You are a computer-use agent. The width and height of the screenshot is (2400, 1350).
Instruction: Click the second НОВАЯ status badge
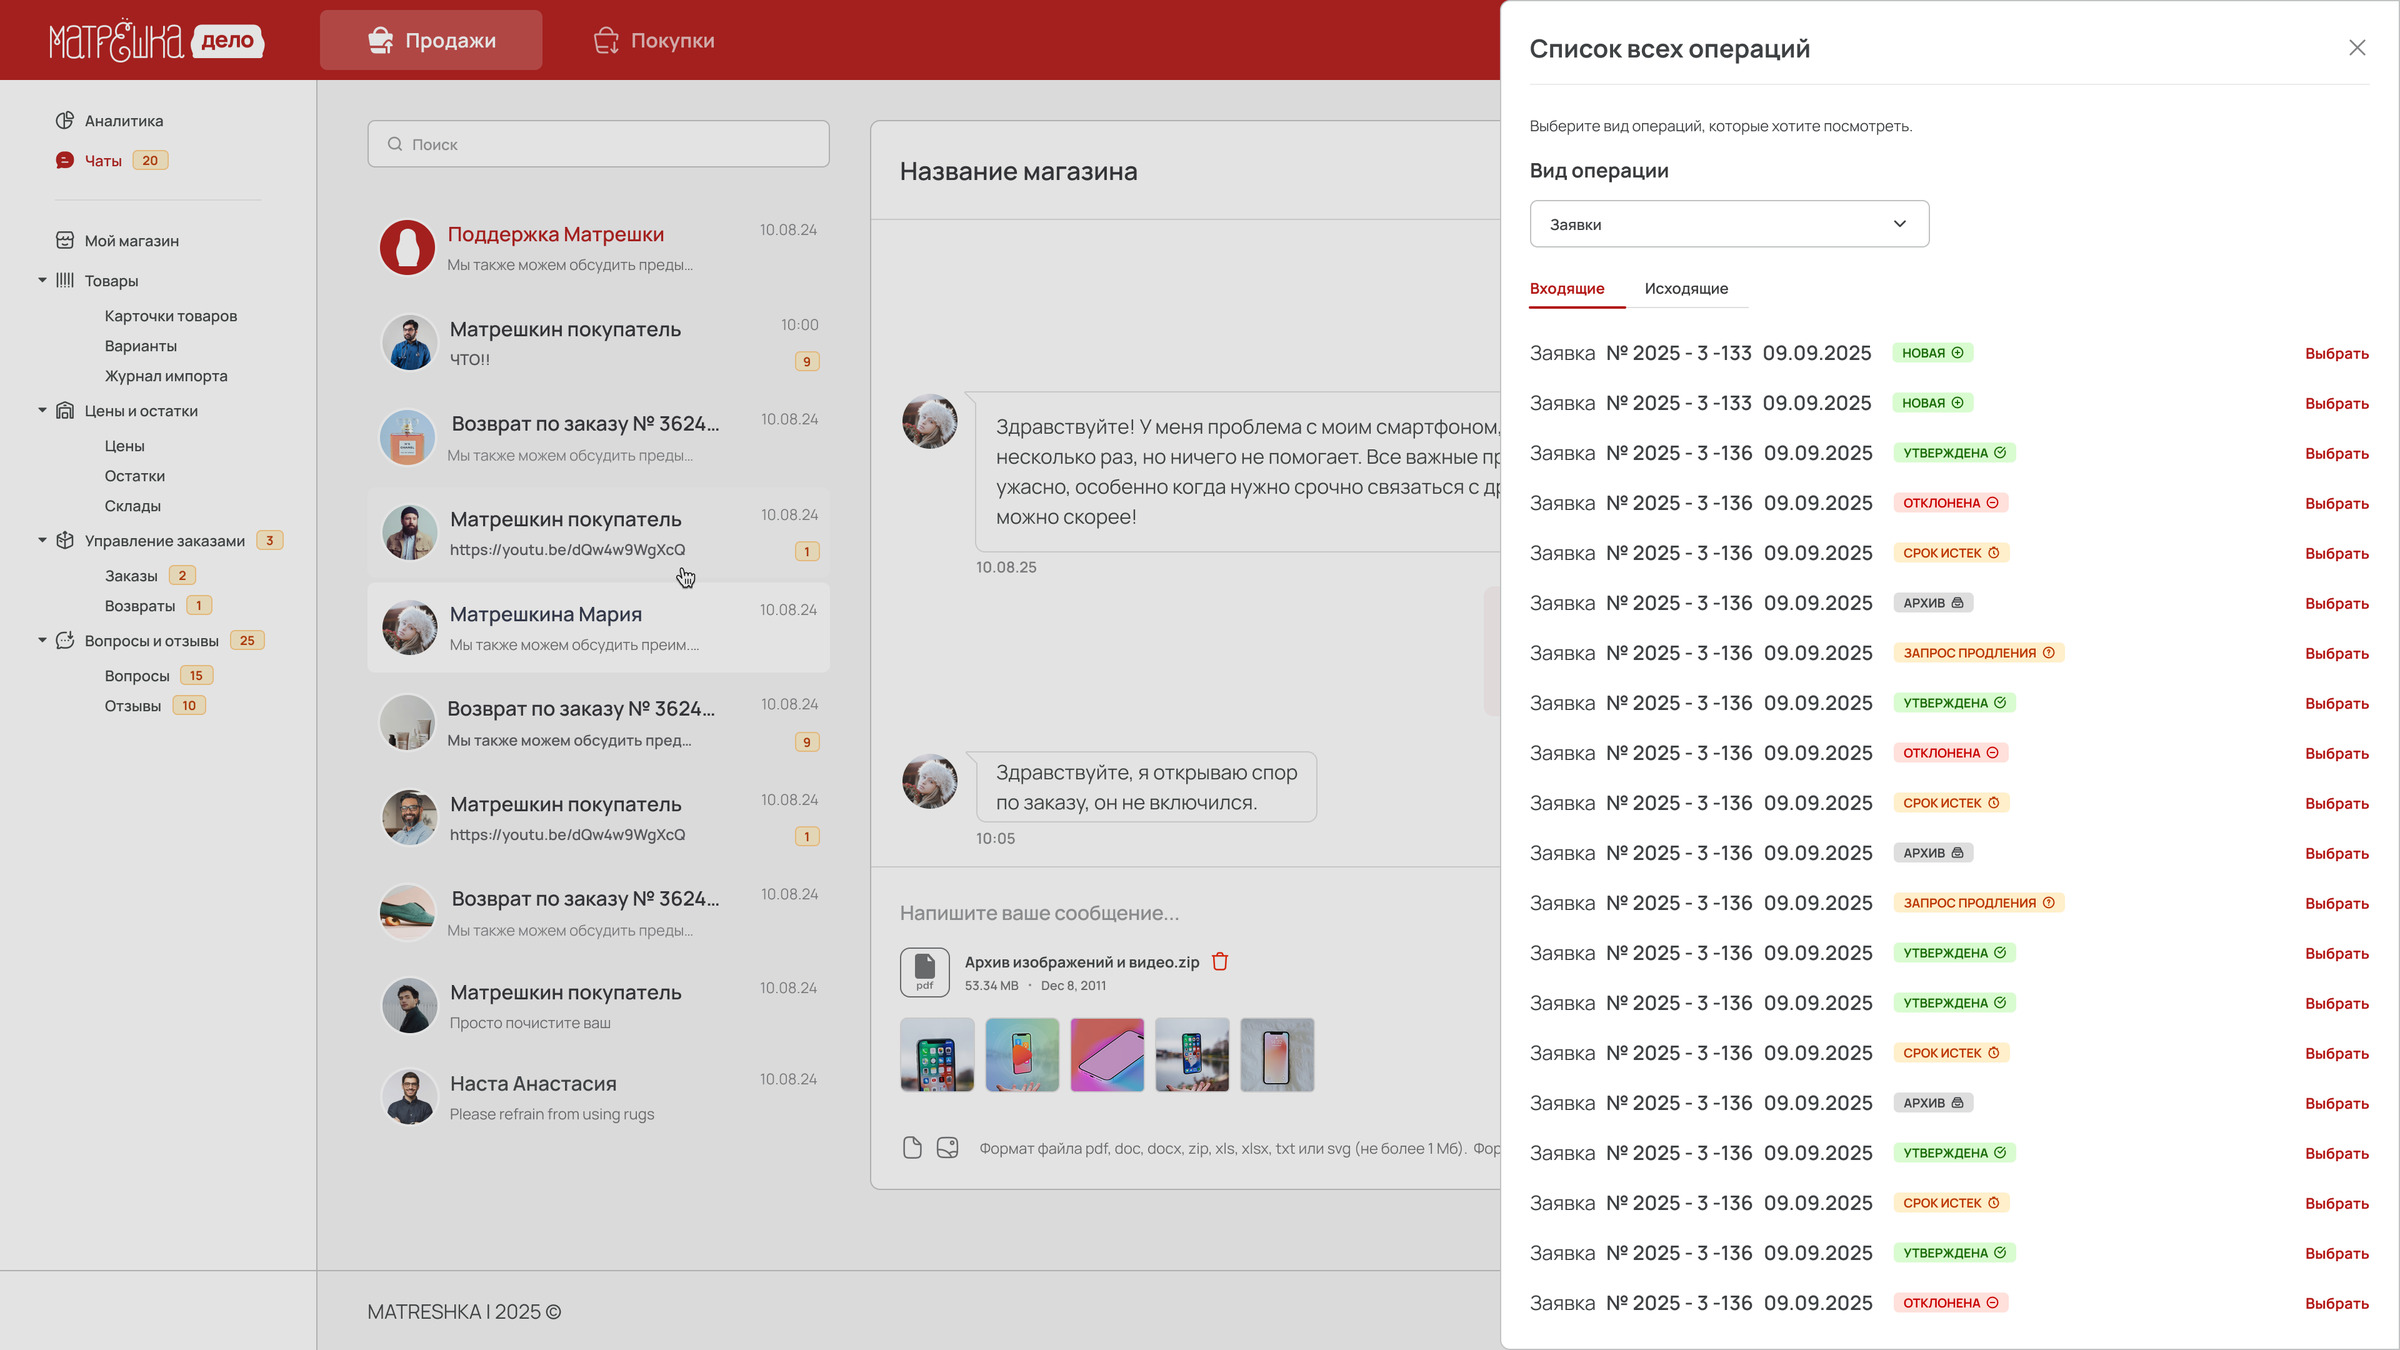tap(1932, 403)
